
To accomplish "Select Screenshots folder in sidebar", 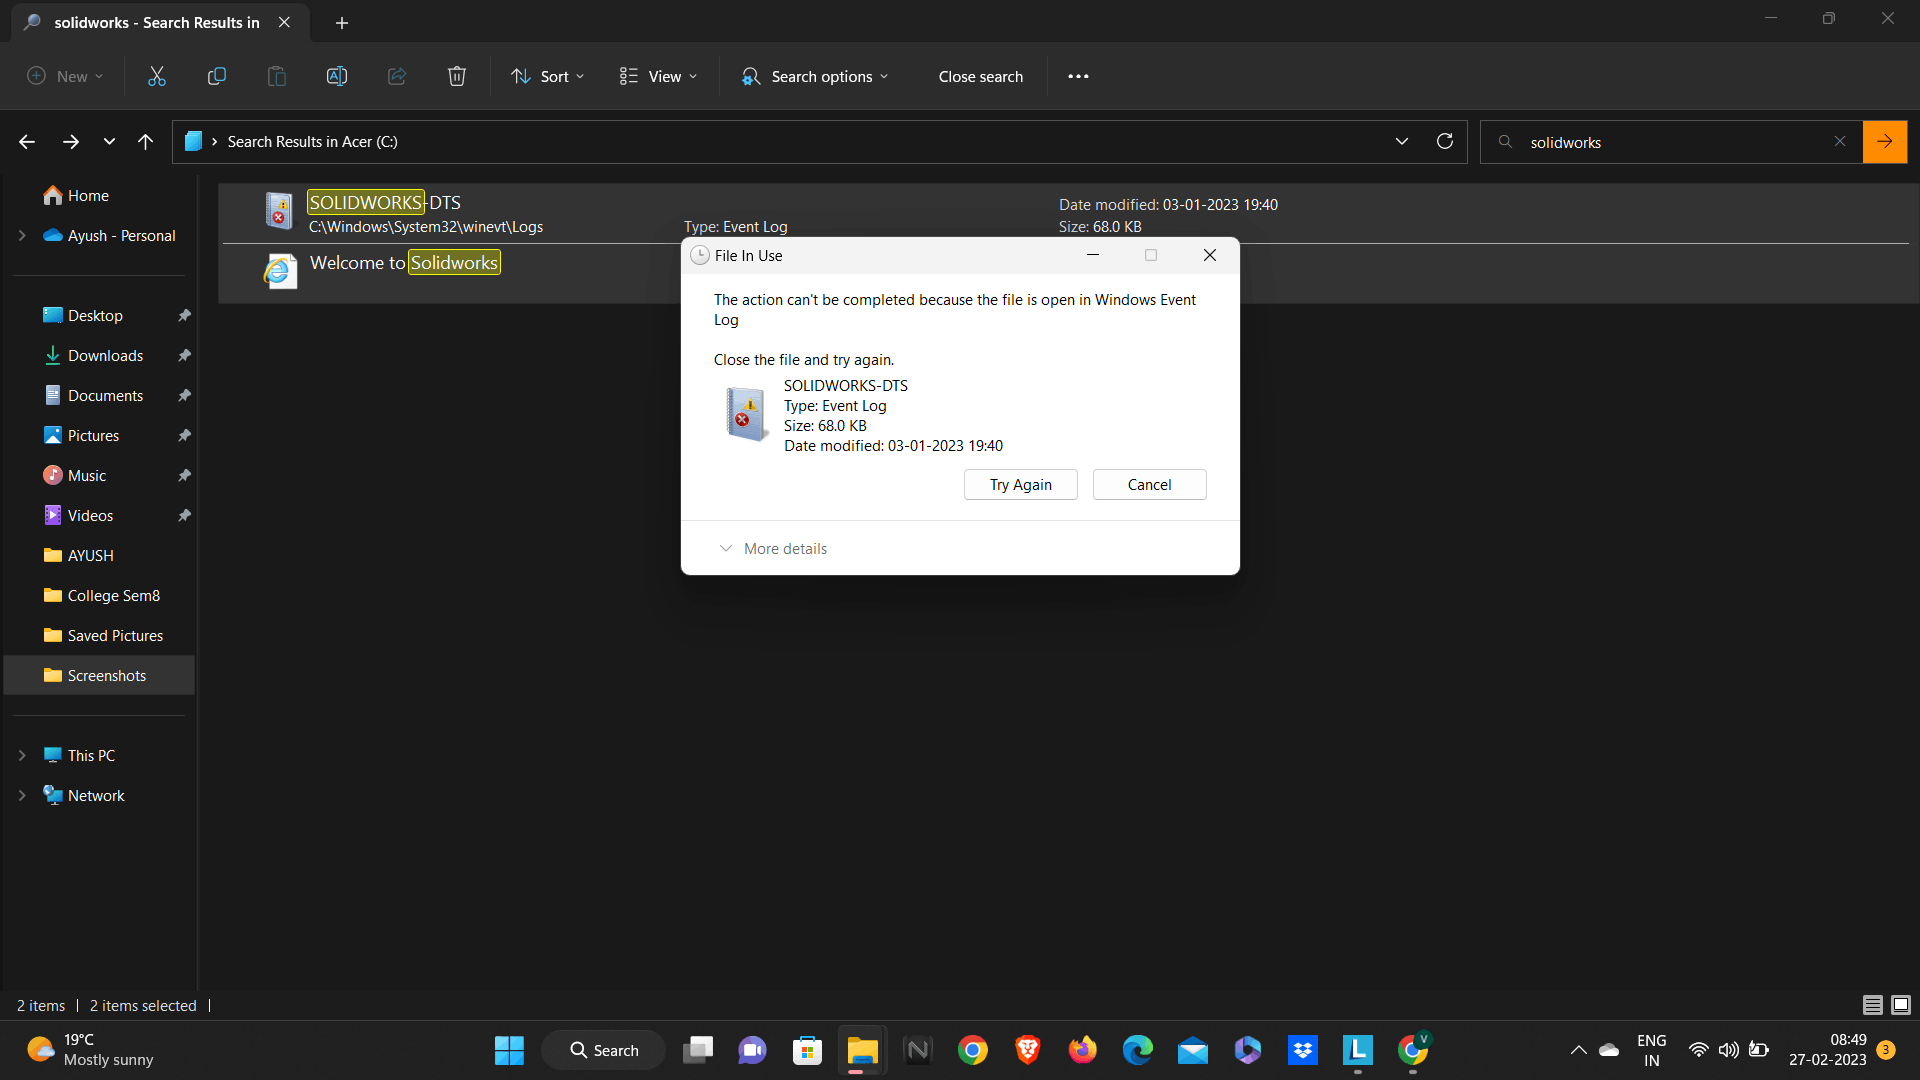I will [x=106, y=676].
